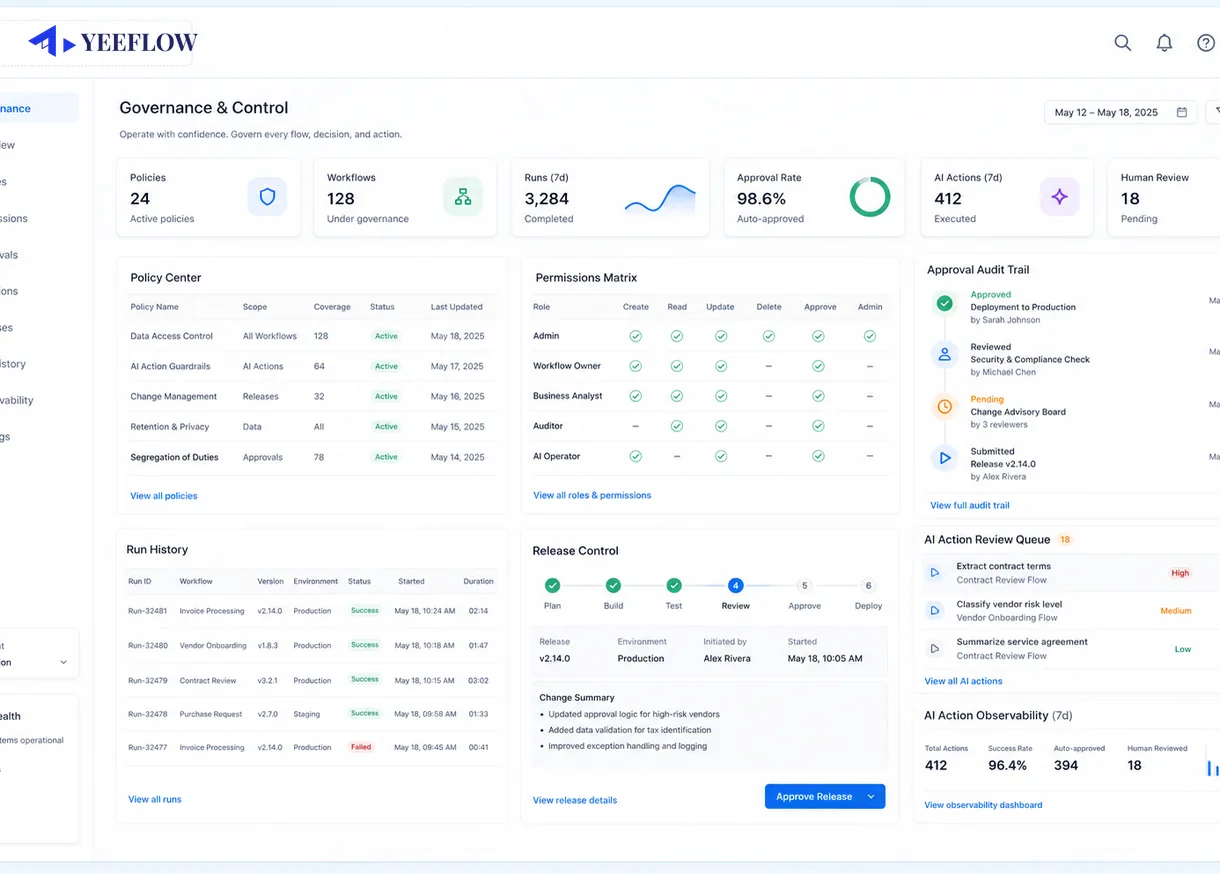Click the Human Review 18 pending card
The image size is (1220, 874).
(x=1164, y=197)
